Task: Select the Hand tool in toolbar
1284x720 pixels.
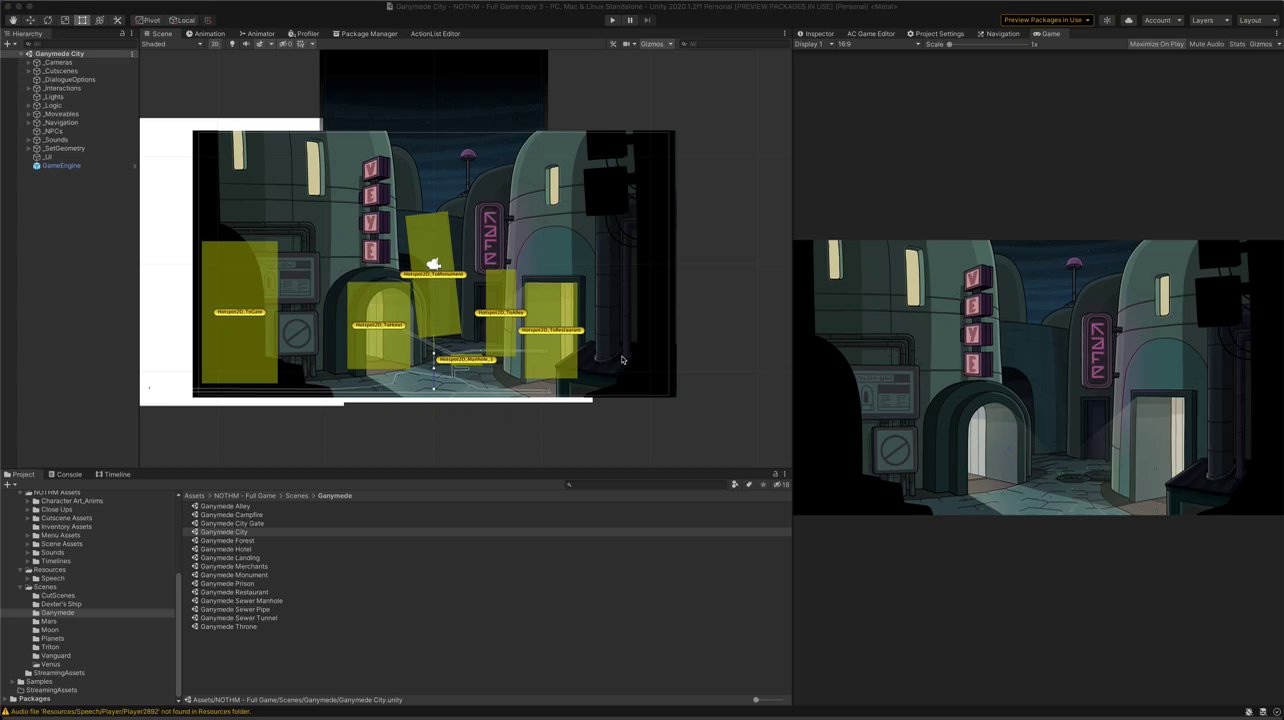Action: [x=13, y=20]
